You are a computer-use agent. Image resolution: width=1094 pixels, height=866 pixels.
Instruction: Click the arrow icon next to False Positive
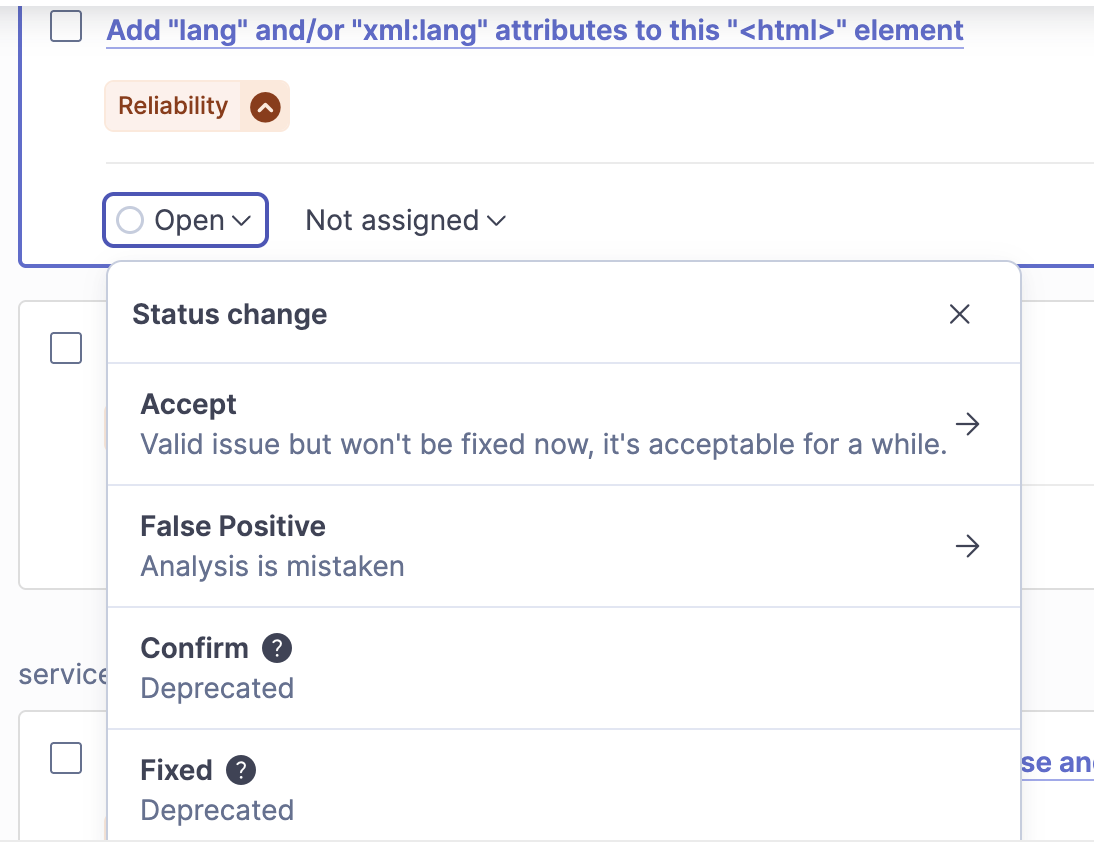967,546
